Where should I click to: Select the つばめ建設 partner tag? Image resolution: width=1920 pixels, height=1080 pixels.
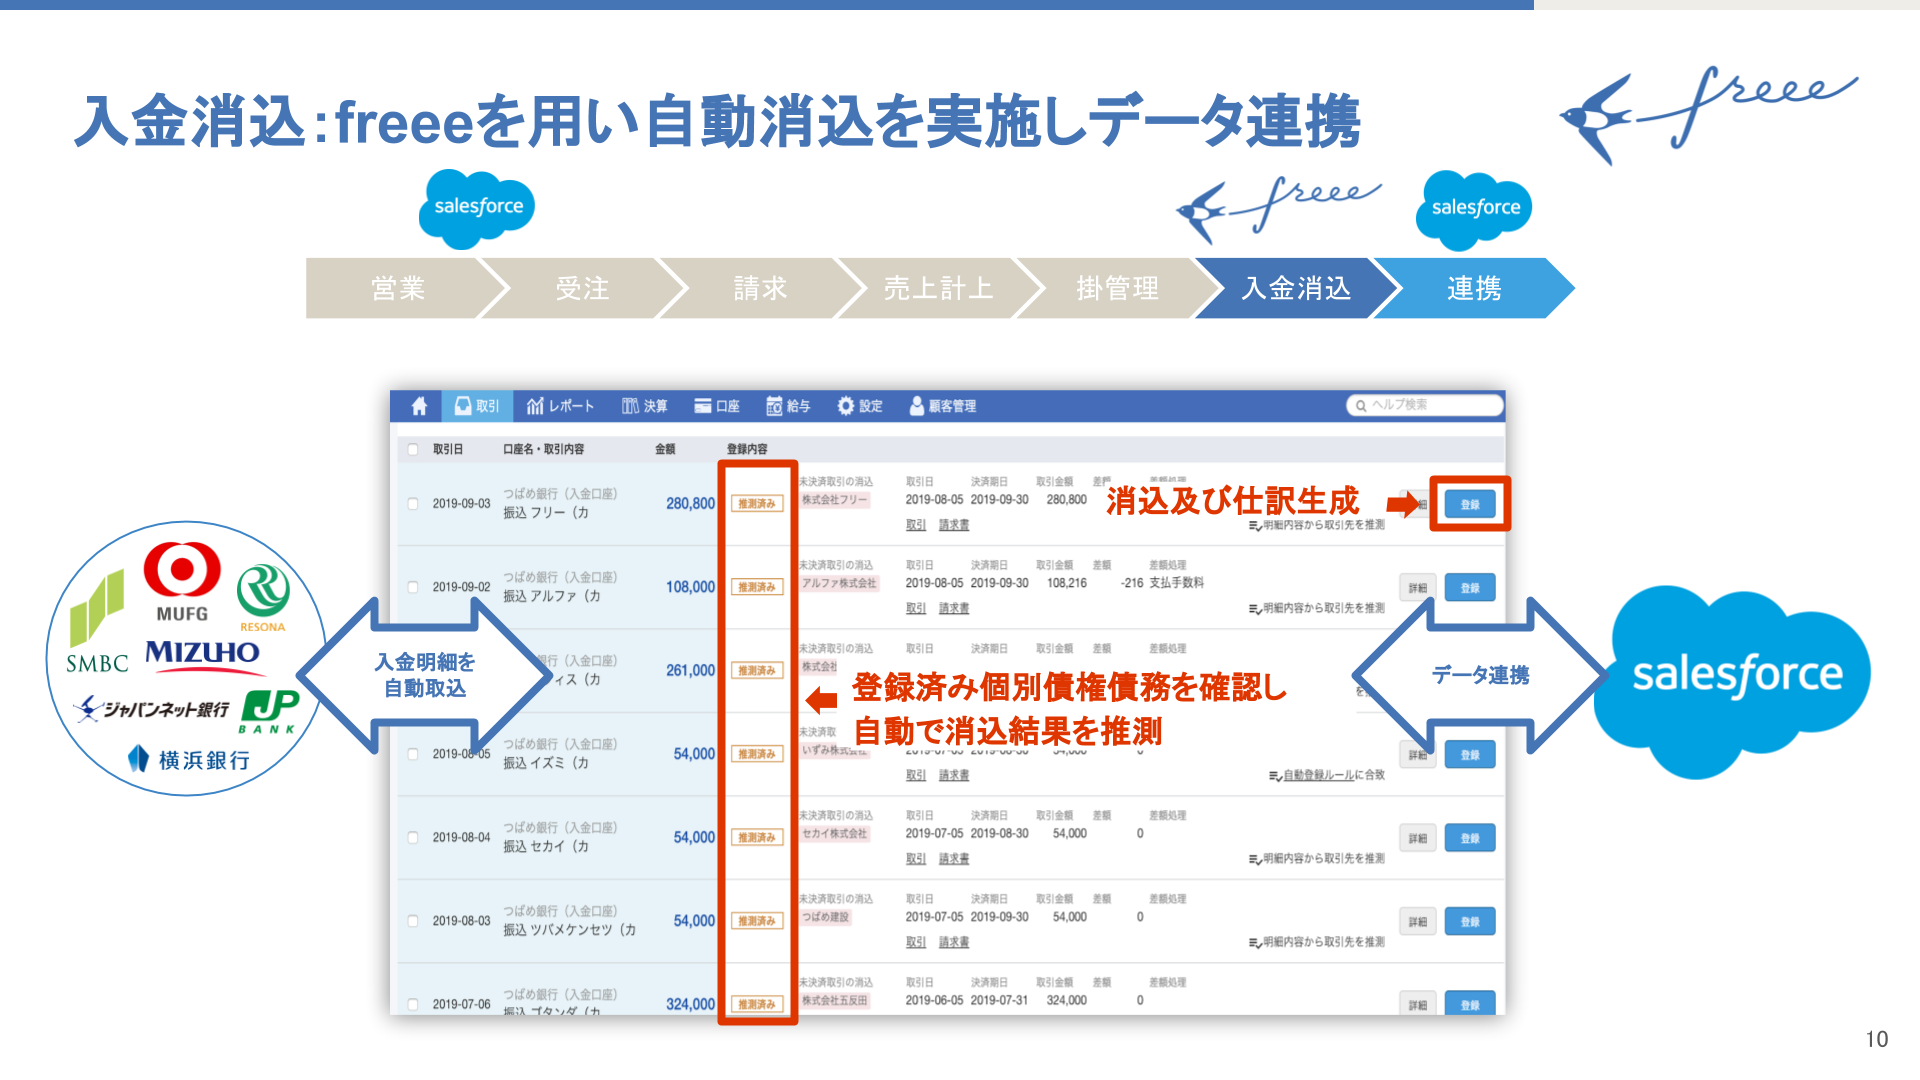click(826, 917)
